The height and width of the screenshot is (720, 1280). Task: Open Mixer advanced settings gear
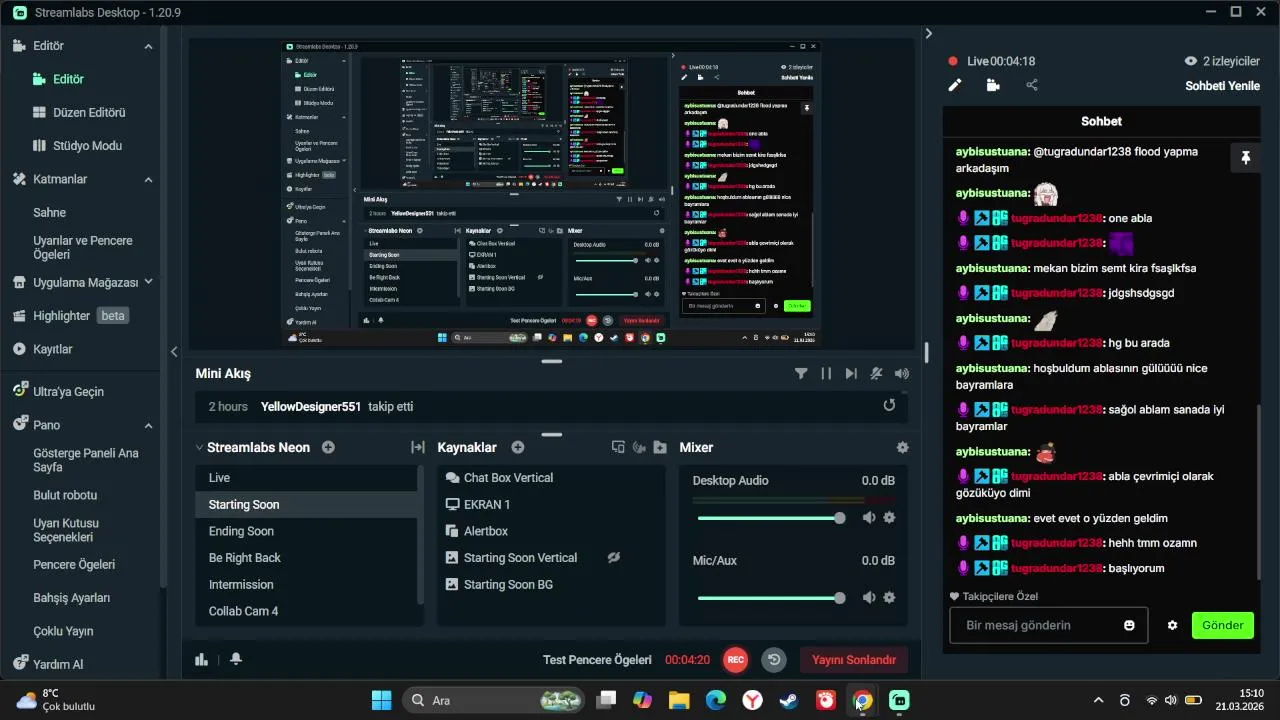click(x=902, y=447)
